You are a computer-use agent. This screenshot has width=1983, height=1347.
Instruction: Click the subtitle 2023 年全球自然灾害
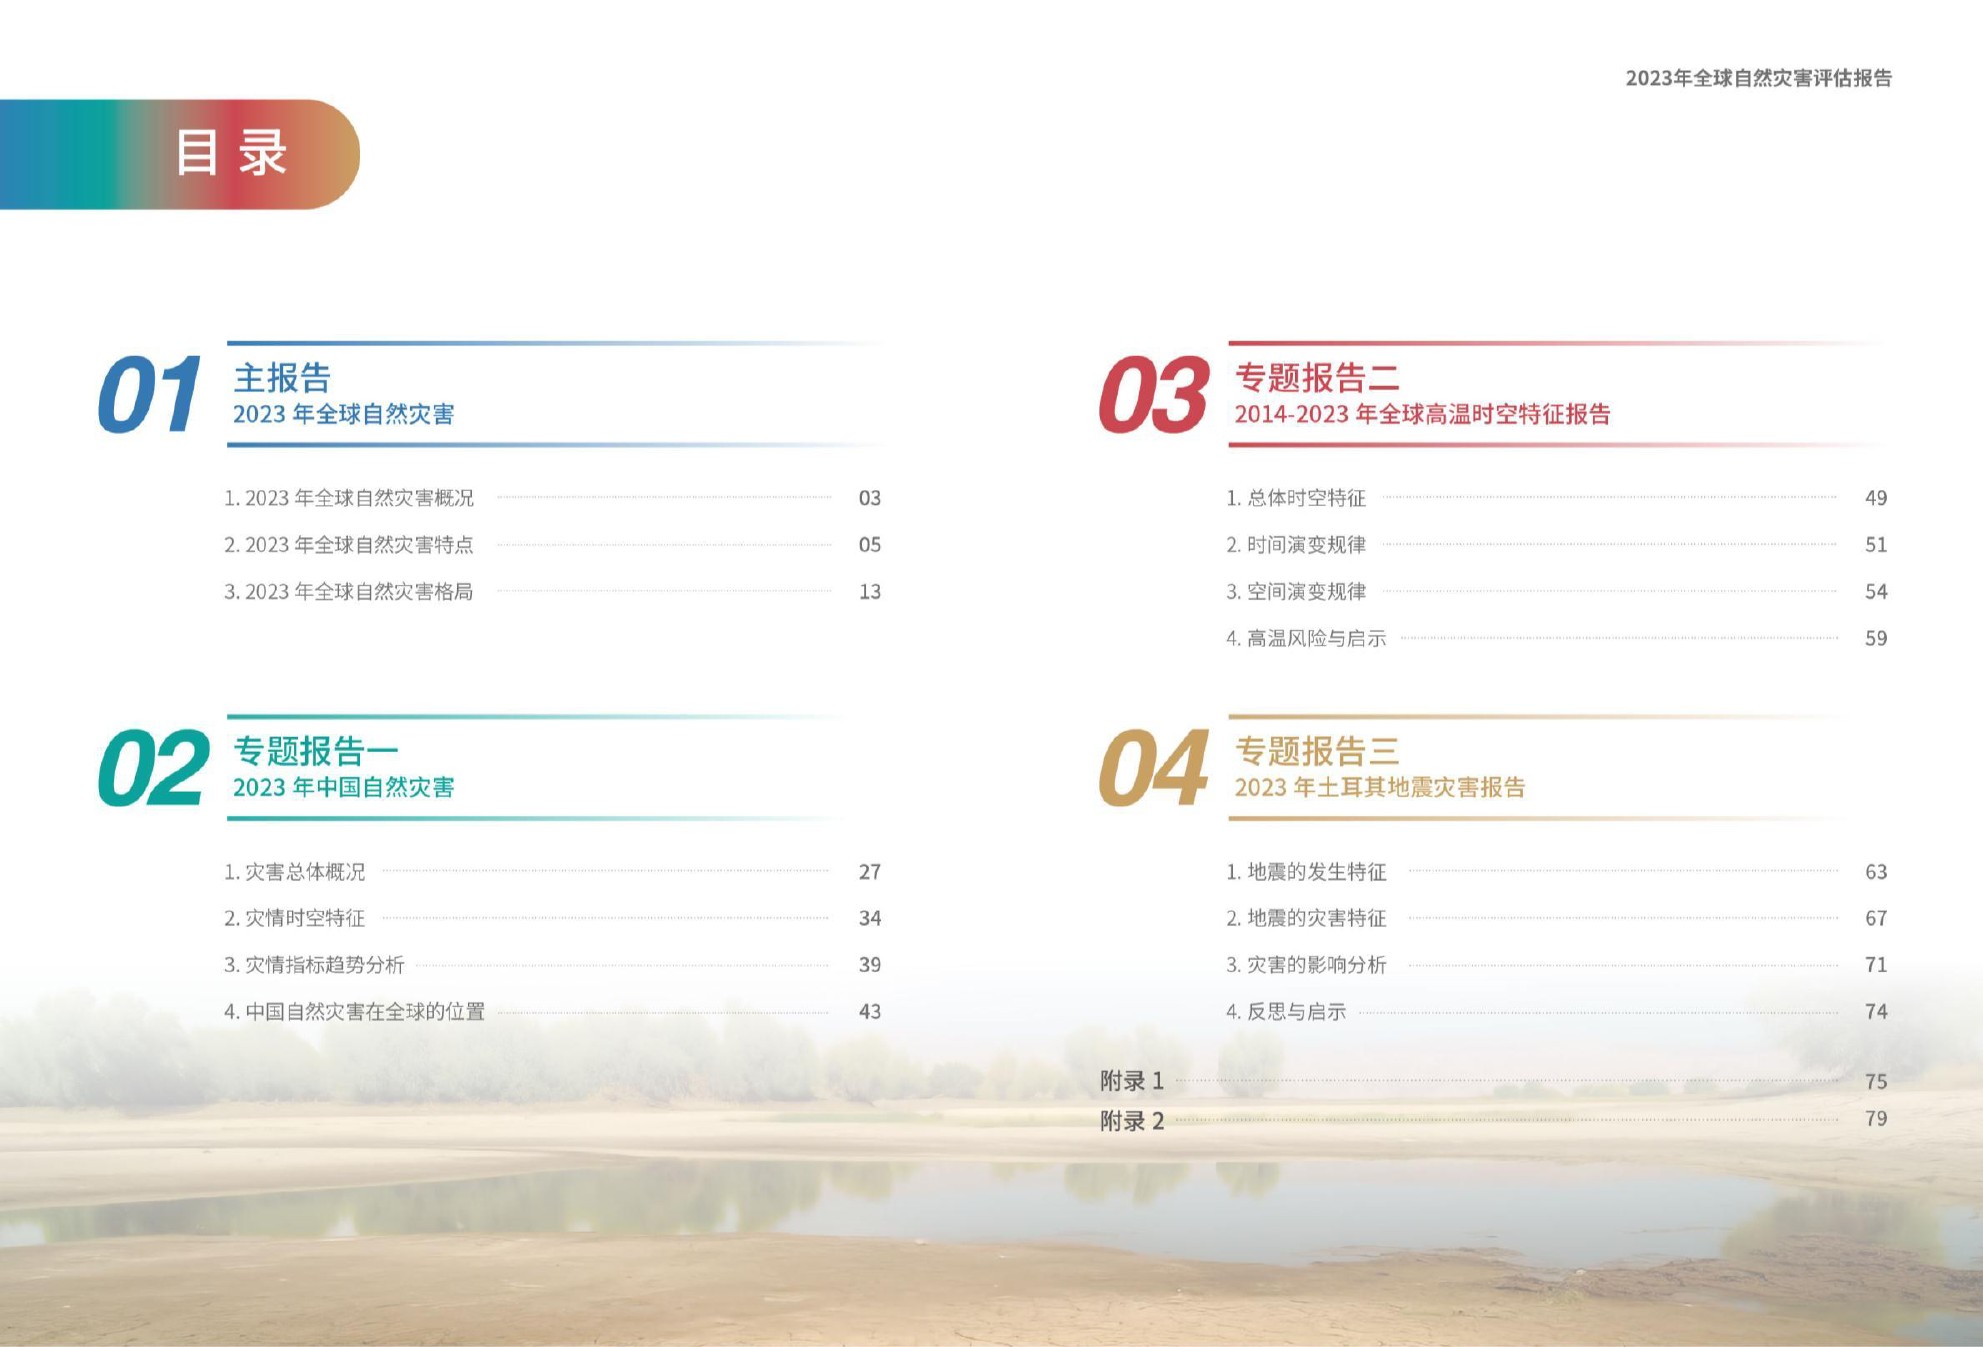344,414
